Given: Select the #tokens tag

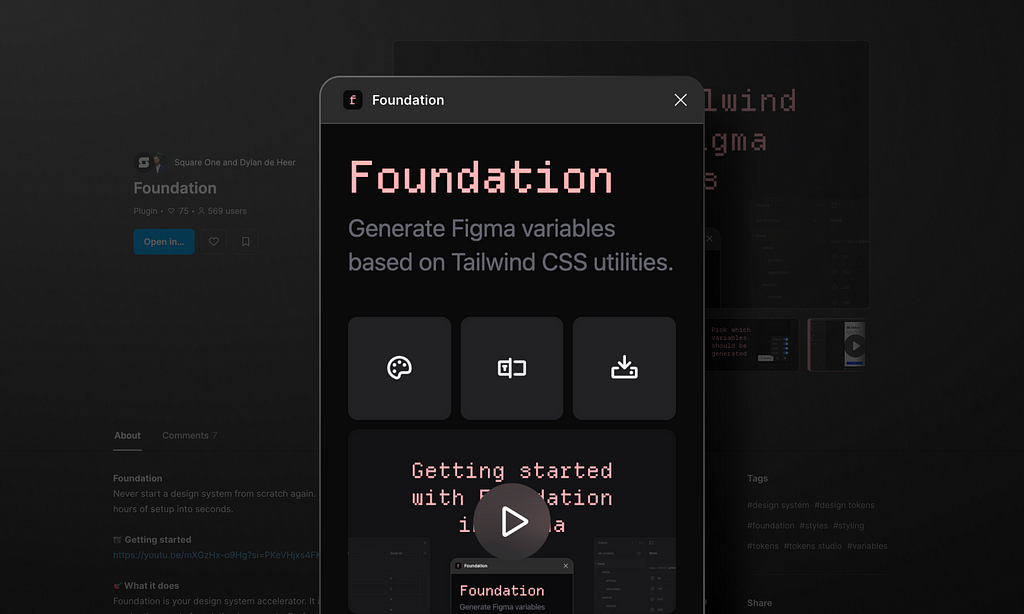Looking at the screenshot, I should click(x=763, y=546).
